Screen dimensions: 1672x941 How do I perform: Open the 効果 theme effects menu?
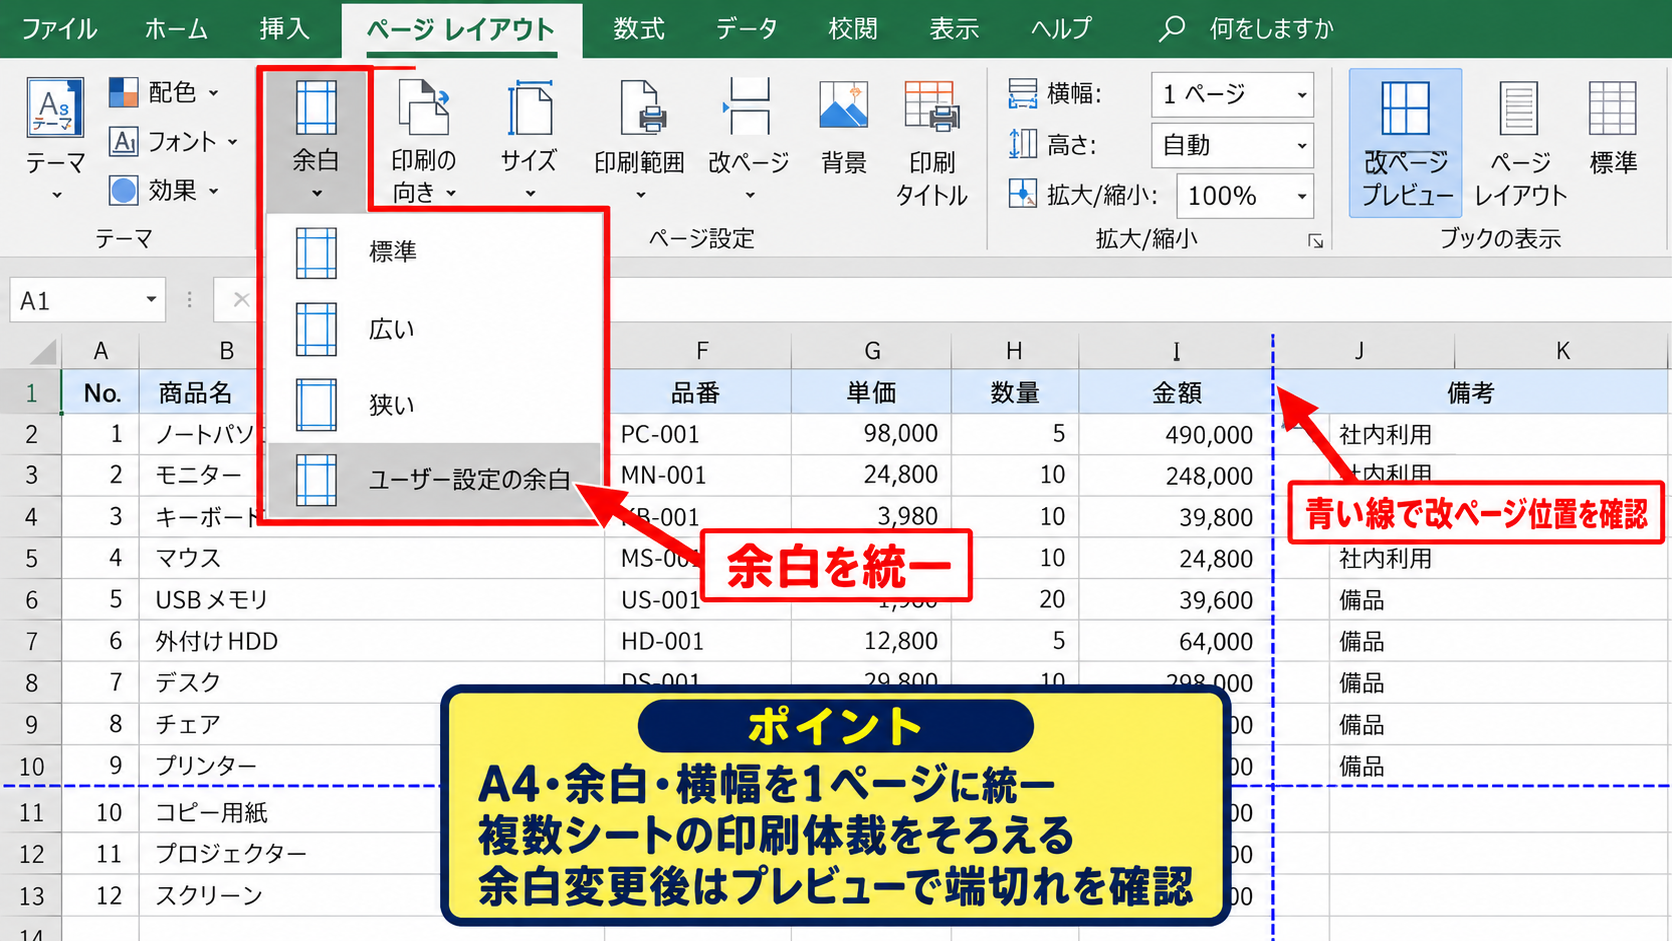click(163, 190)
